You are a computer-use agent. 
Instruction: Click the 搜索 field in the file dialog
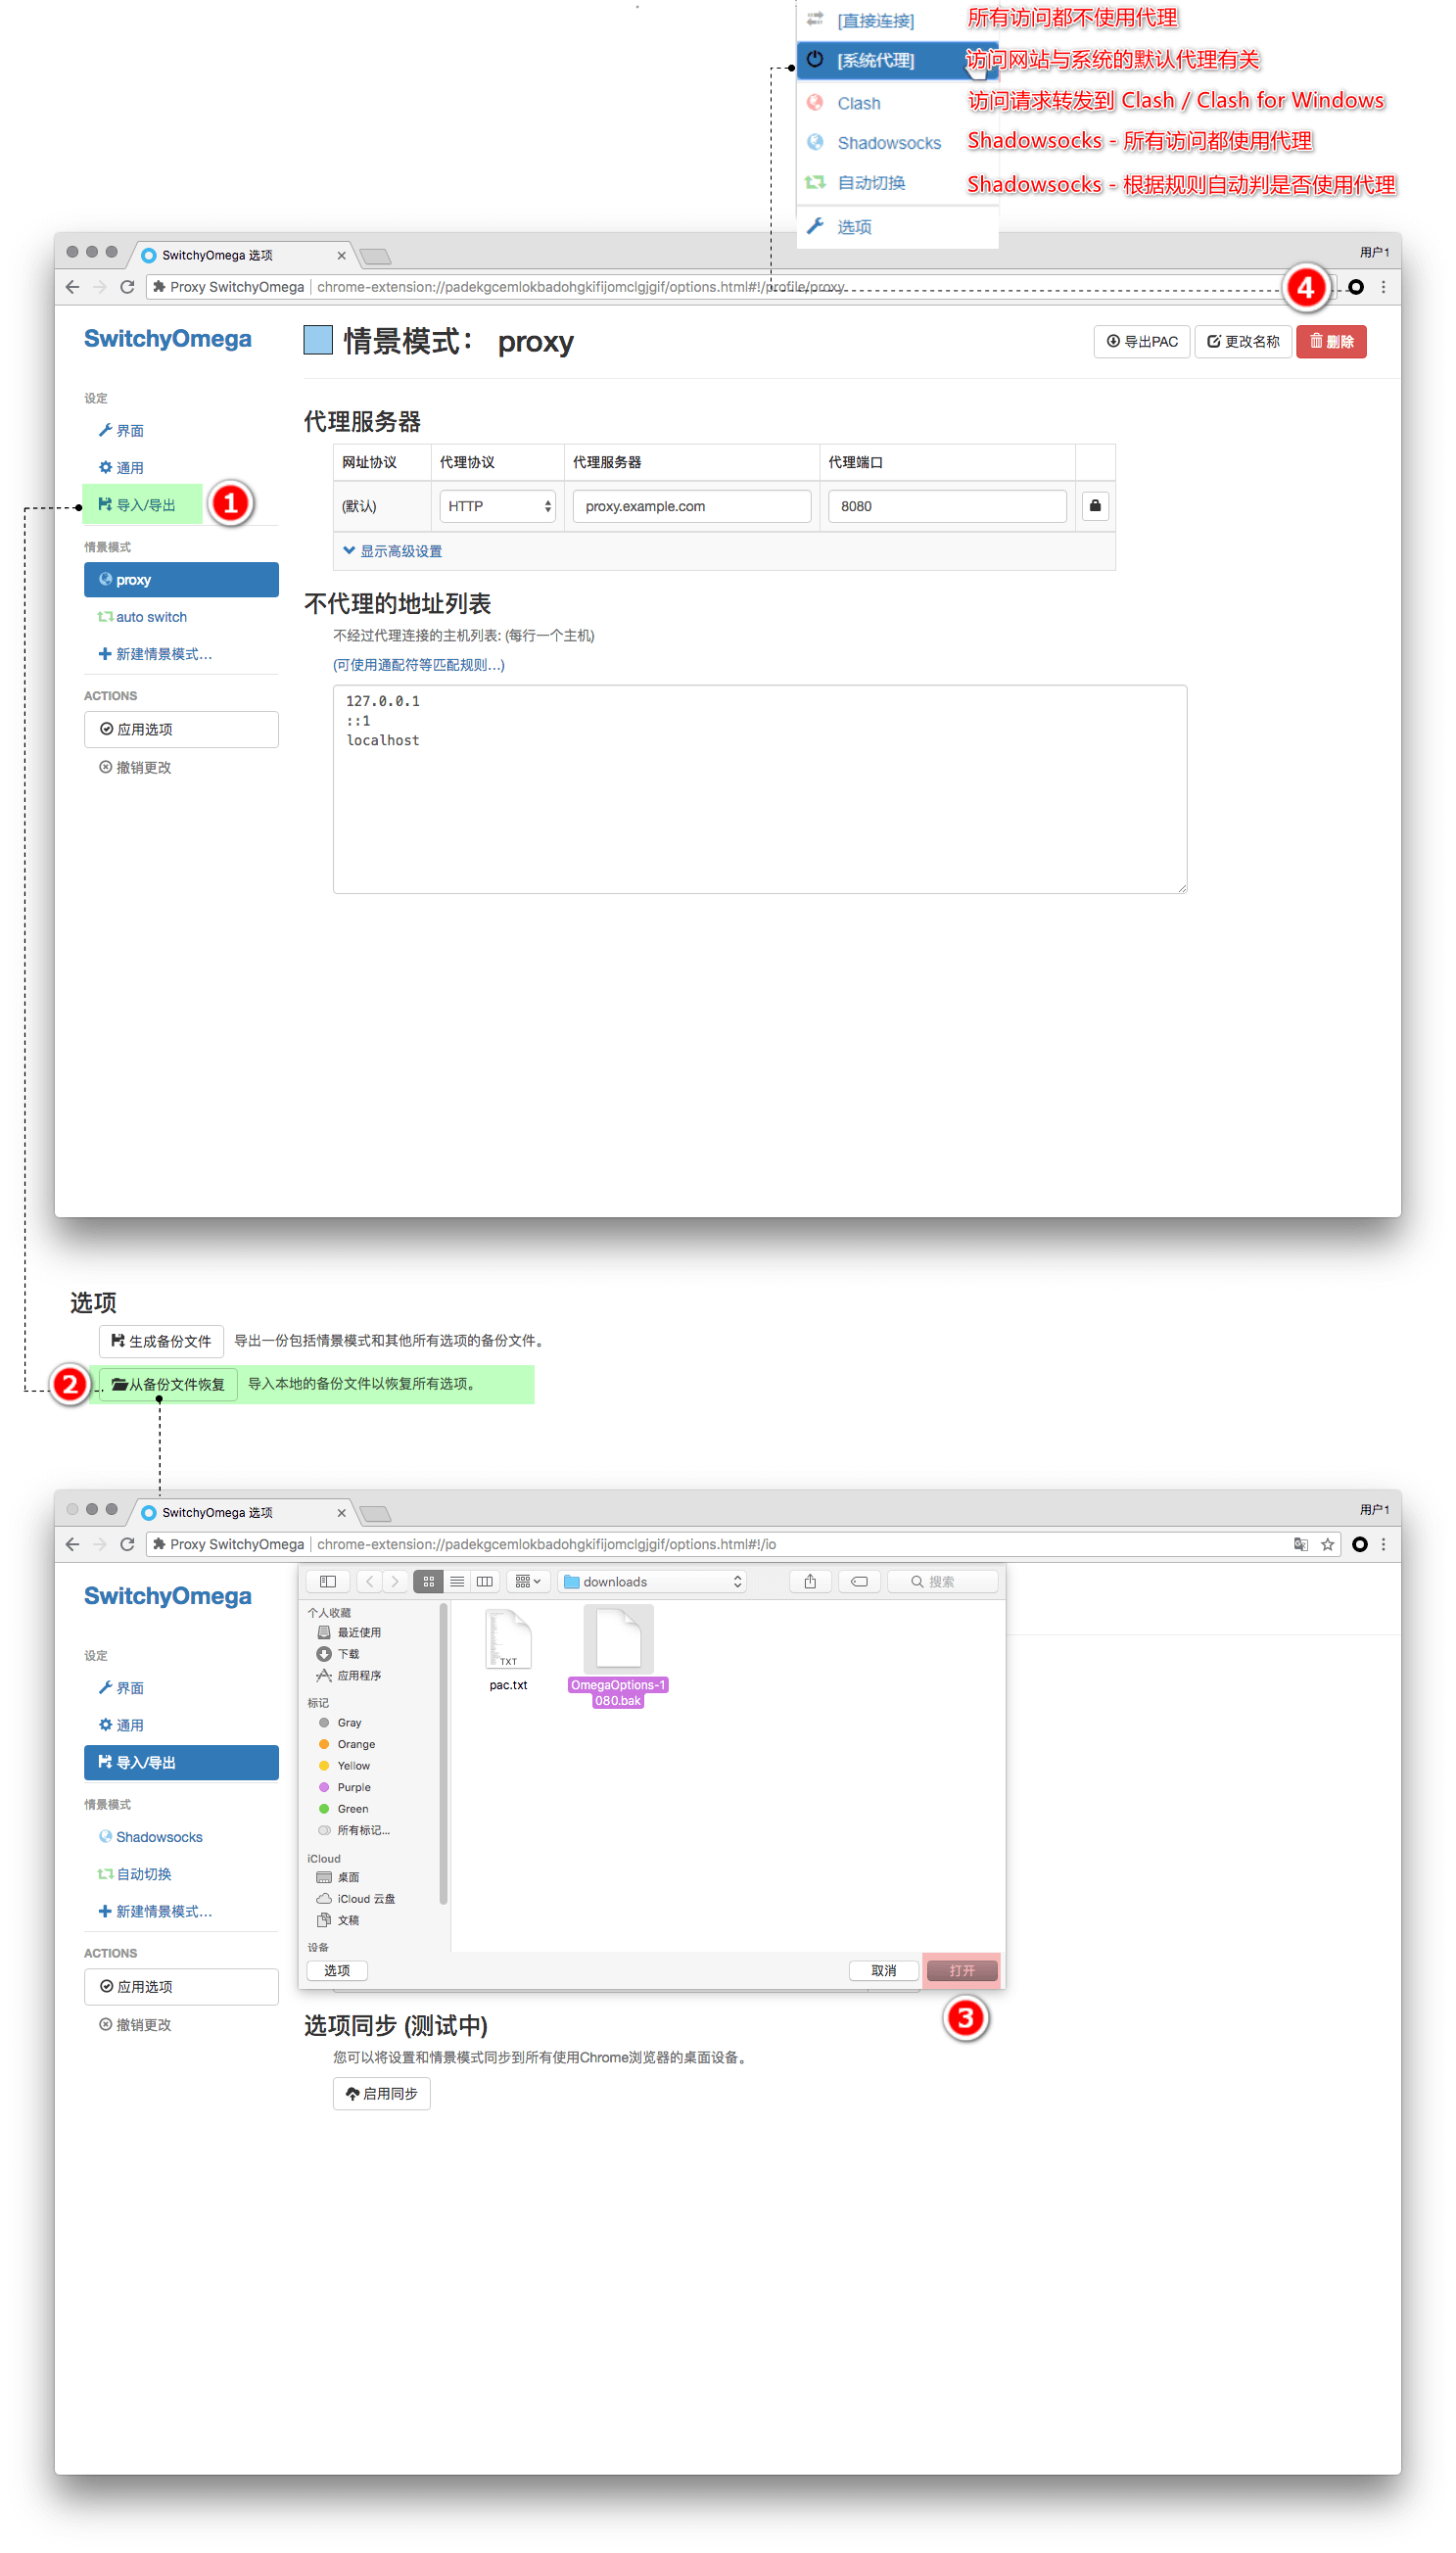(x=941, y=1581)
